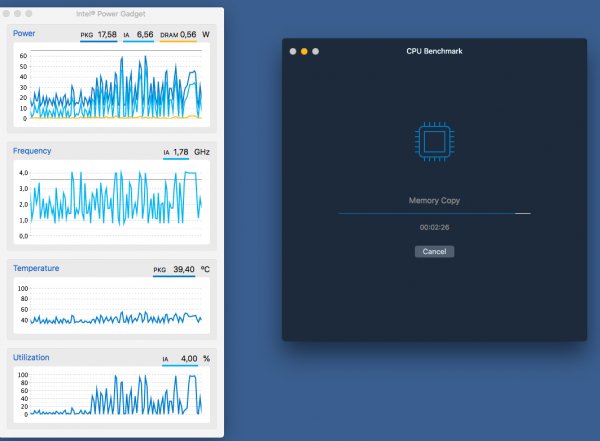Click the Temperature section title

(x=36, y=268)
